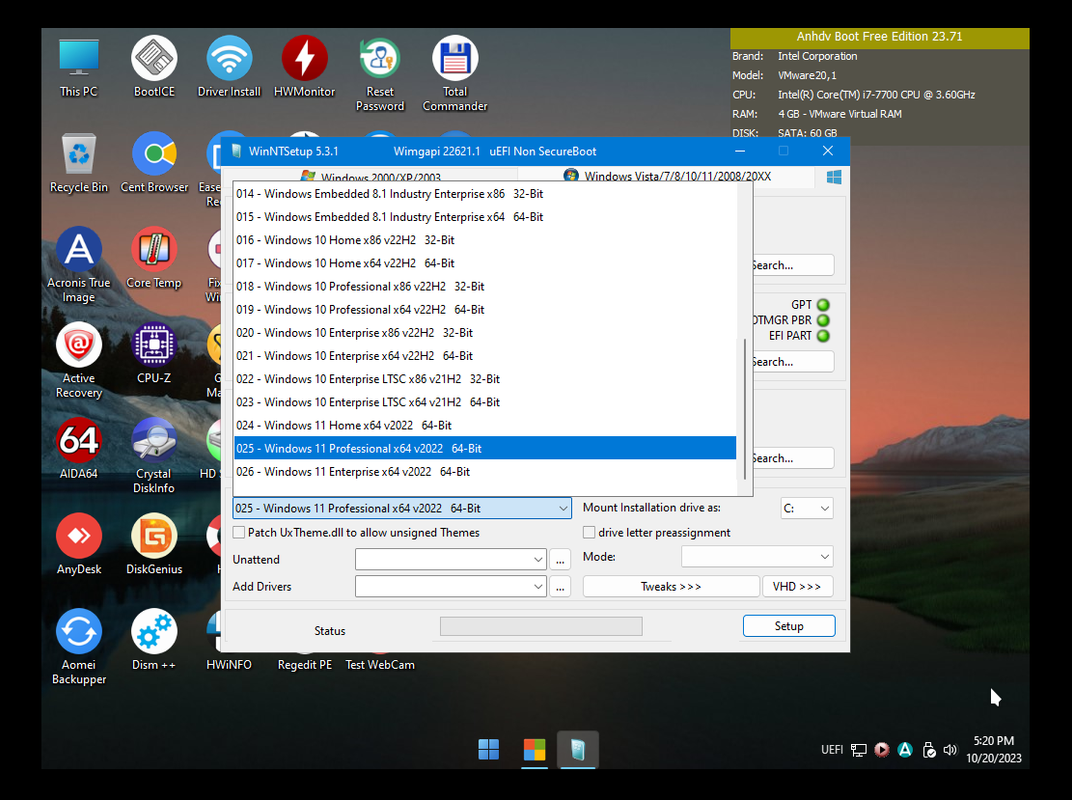Screen dimensions: 1072x800
Task: Select 014 Windows Embedded 8.1 Industry Enterprise x86
Action: (485, 194)
